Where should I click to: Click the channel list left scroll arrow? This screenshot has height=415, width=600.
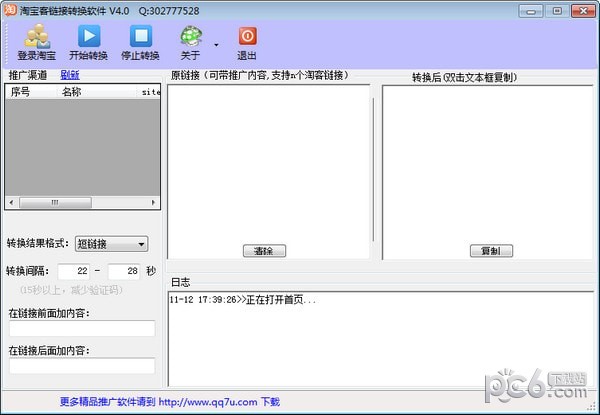coord(11,203)
